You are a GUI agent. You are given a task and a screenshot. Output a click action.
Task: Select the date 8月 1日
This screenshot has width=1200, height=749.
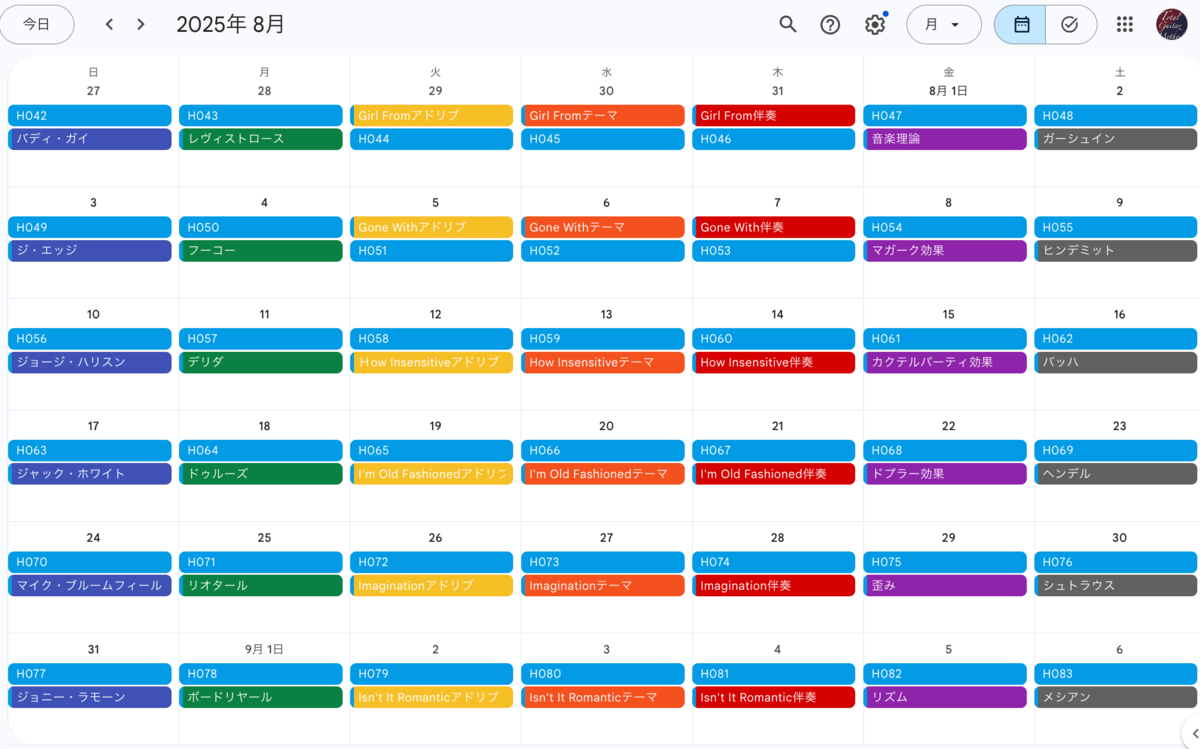(x=948, y=91)
